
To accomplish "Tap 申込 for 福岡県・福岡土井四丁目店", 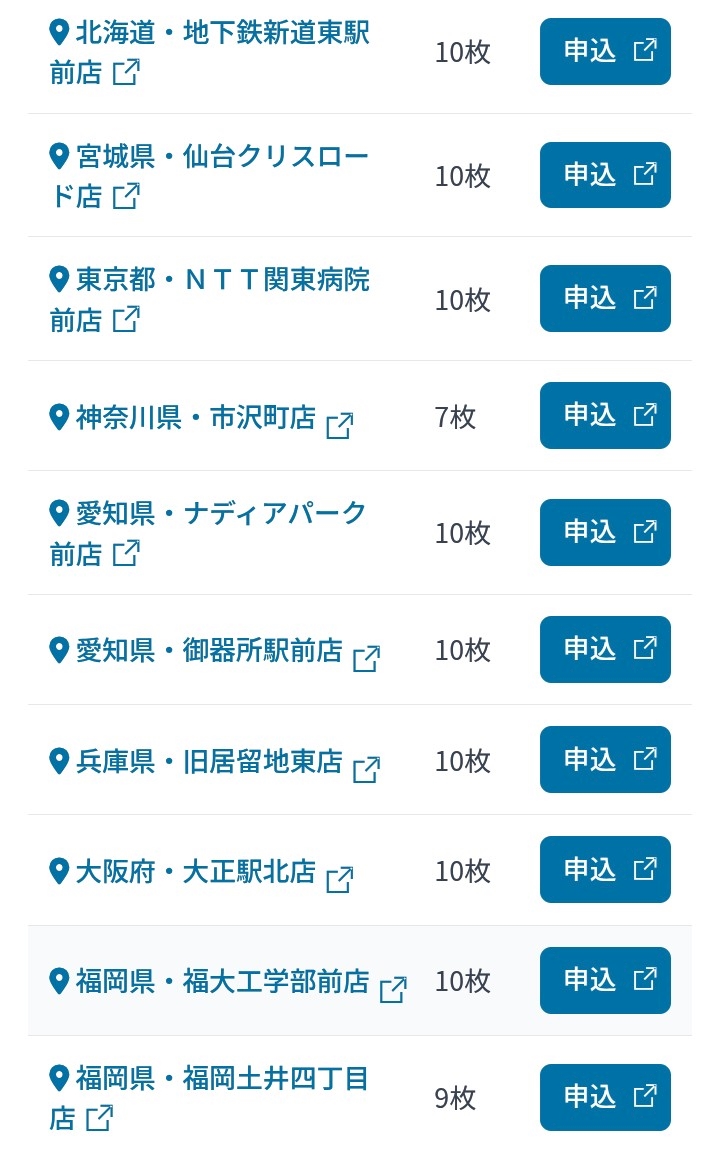I will [x=605, y=1097].
